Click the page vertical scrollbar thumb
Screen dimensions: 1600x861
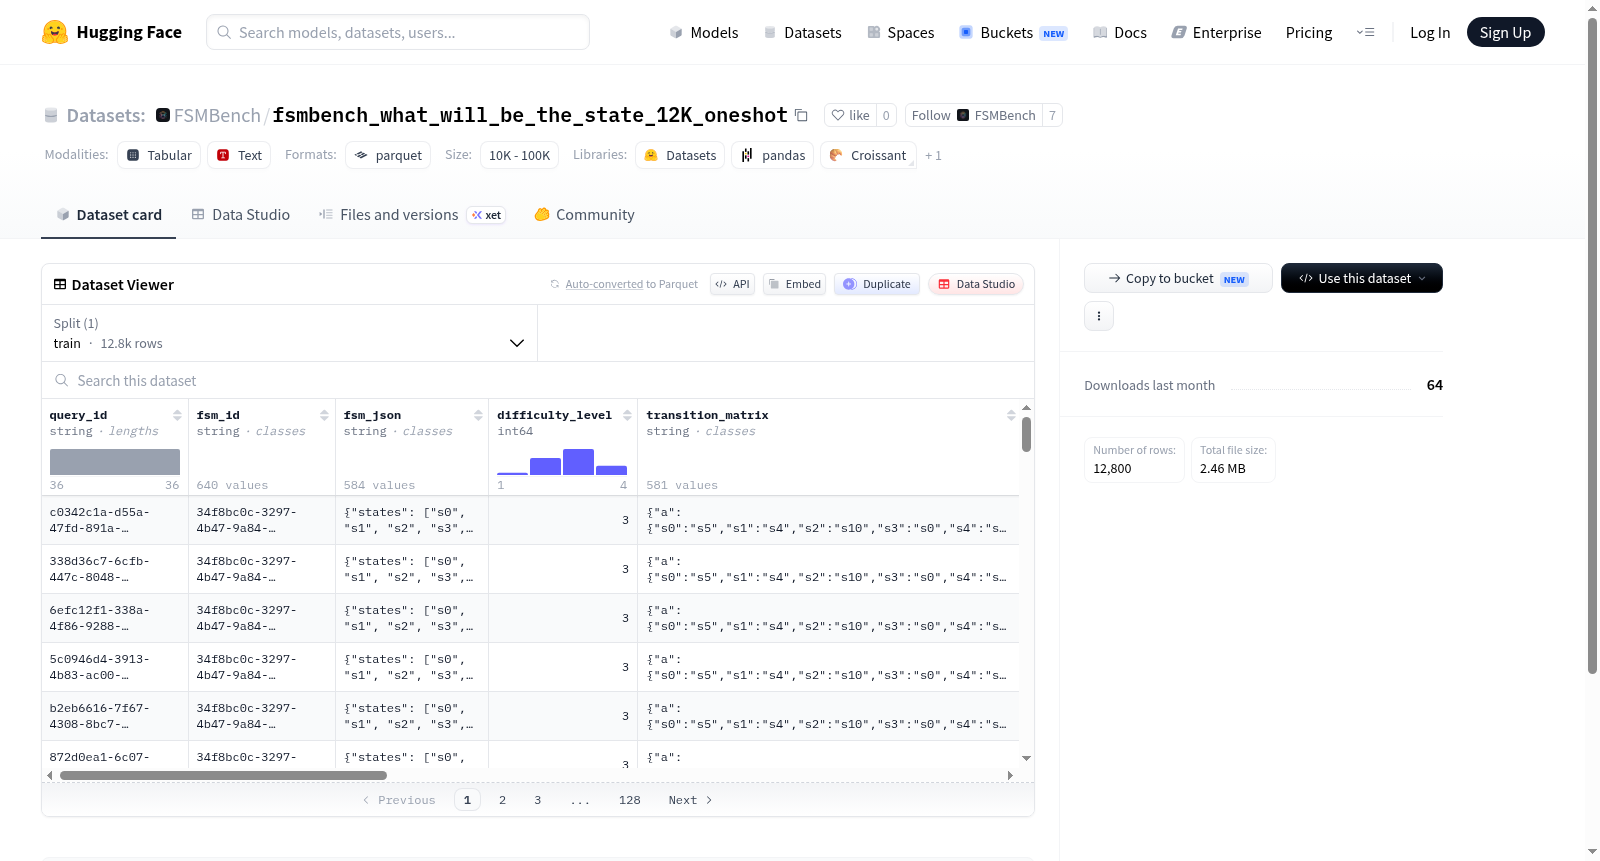click(1592, 345)
